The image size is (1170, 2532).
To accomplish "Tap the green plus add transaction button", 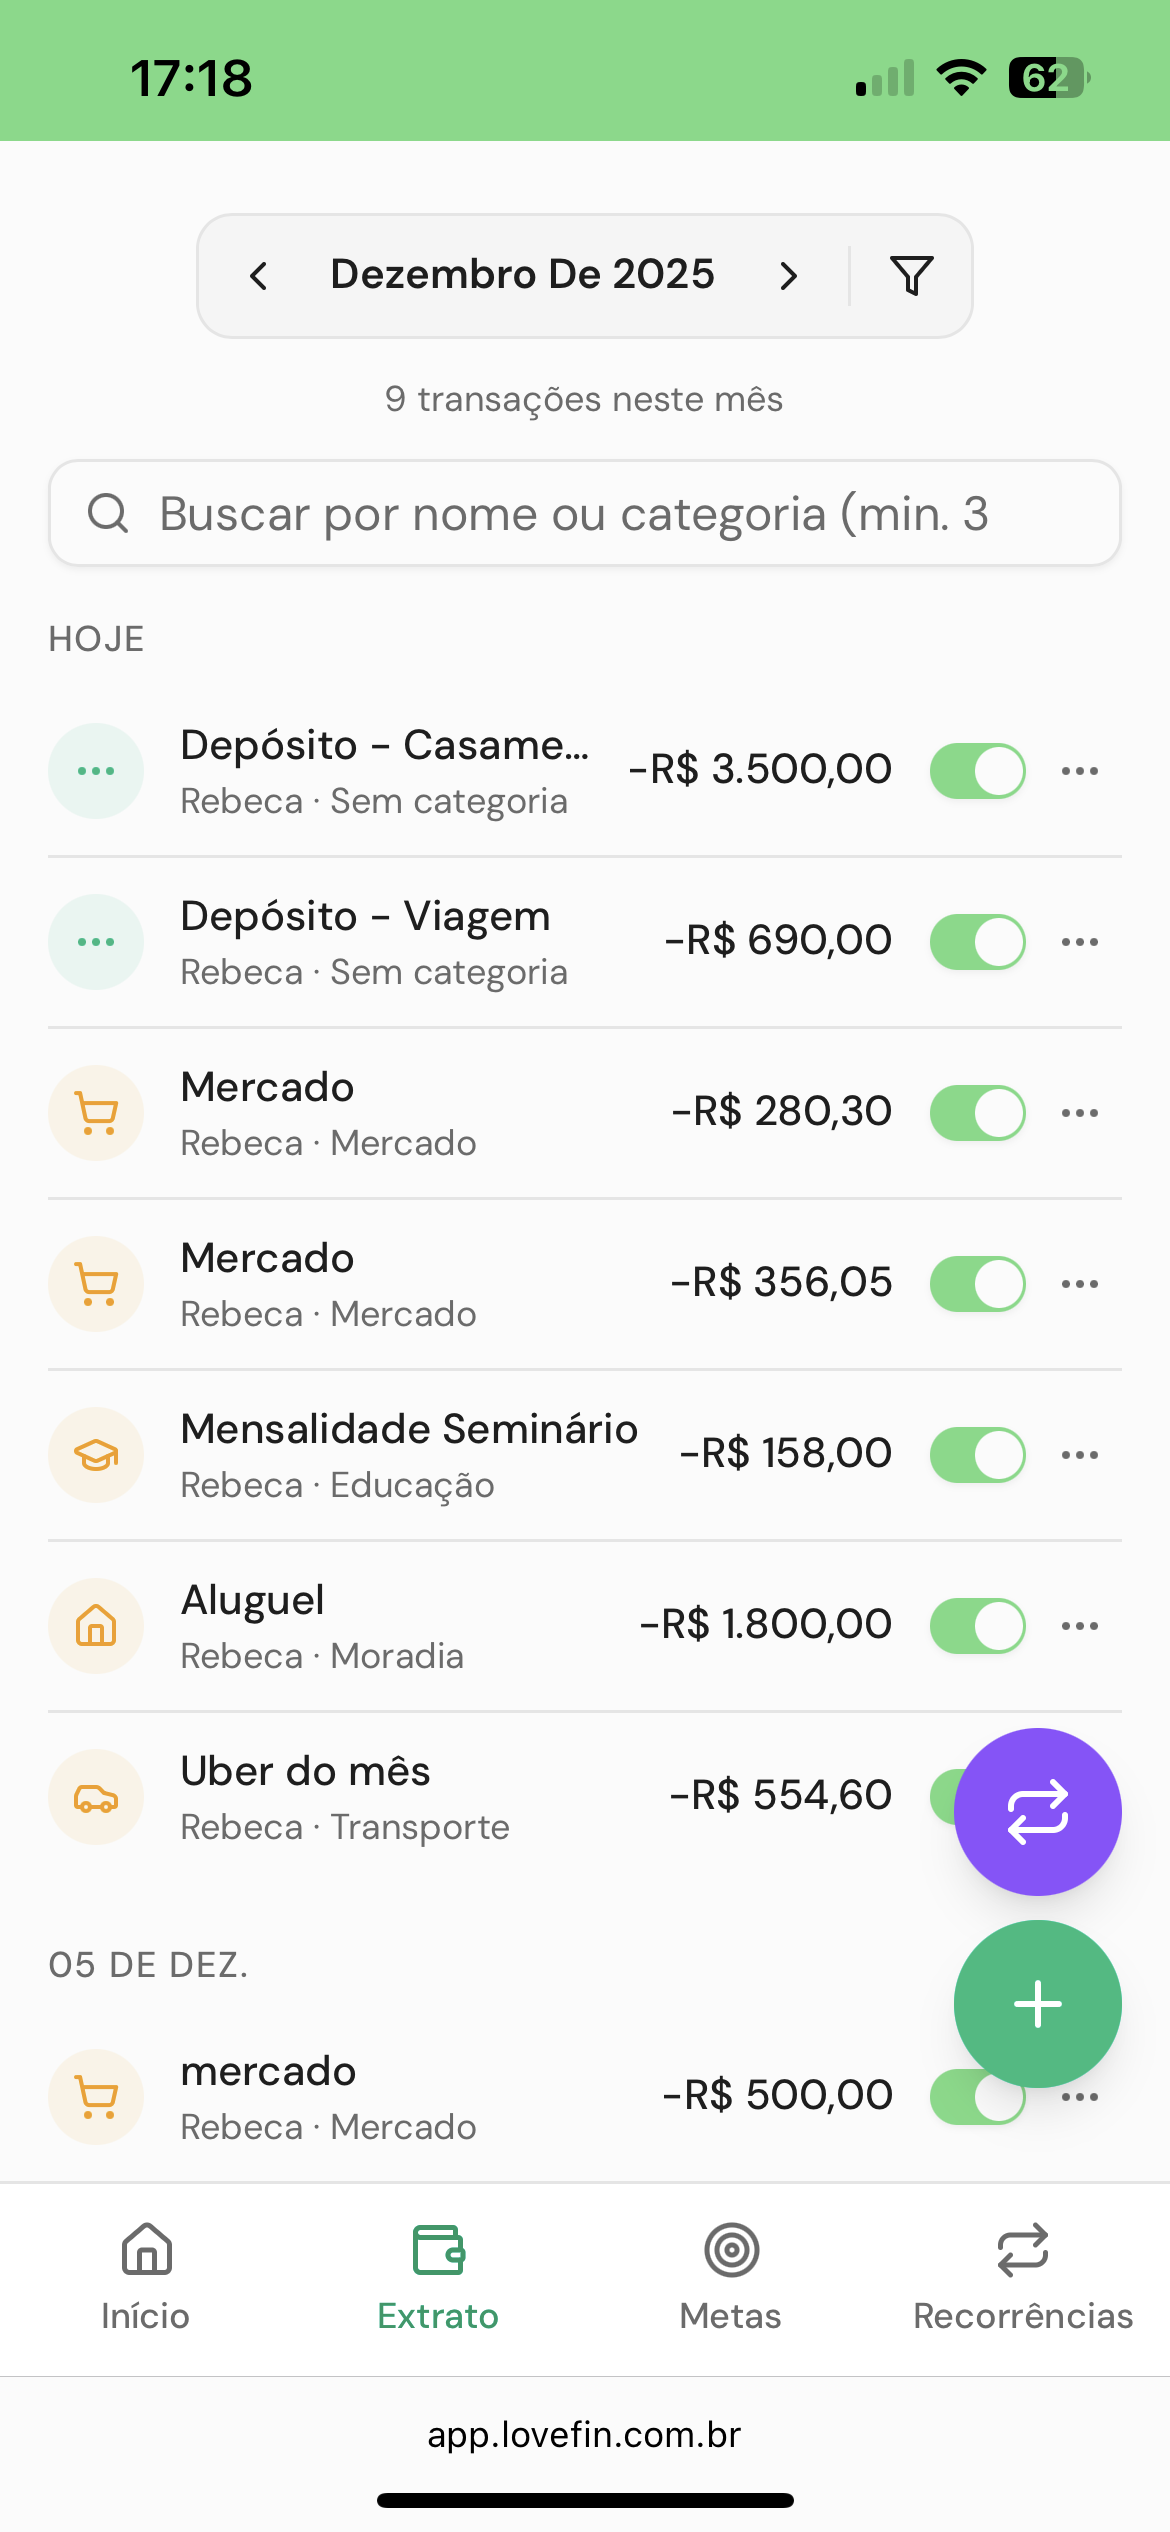I will pos(1037,2003).
